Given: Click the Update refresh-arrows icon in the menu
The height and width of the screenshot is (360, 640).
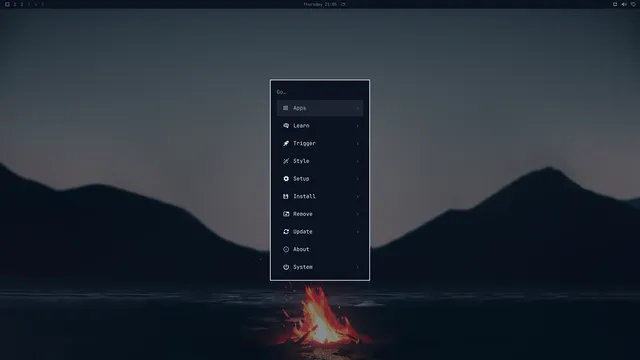Looking at the screenshot, I should [x=286, y=231].
